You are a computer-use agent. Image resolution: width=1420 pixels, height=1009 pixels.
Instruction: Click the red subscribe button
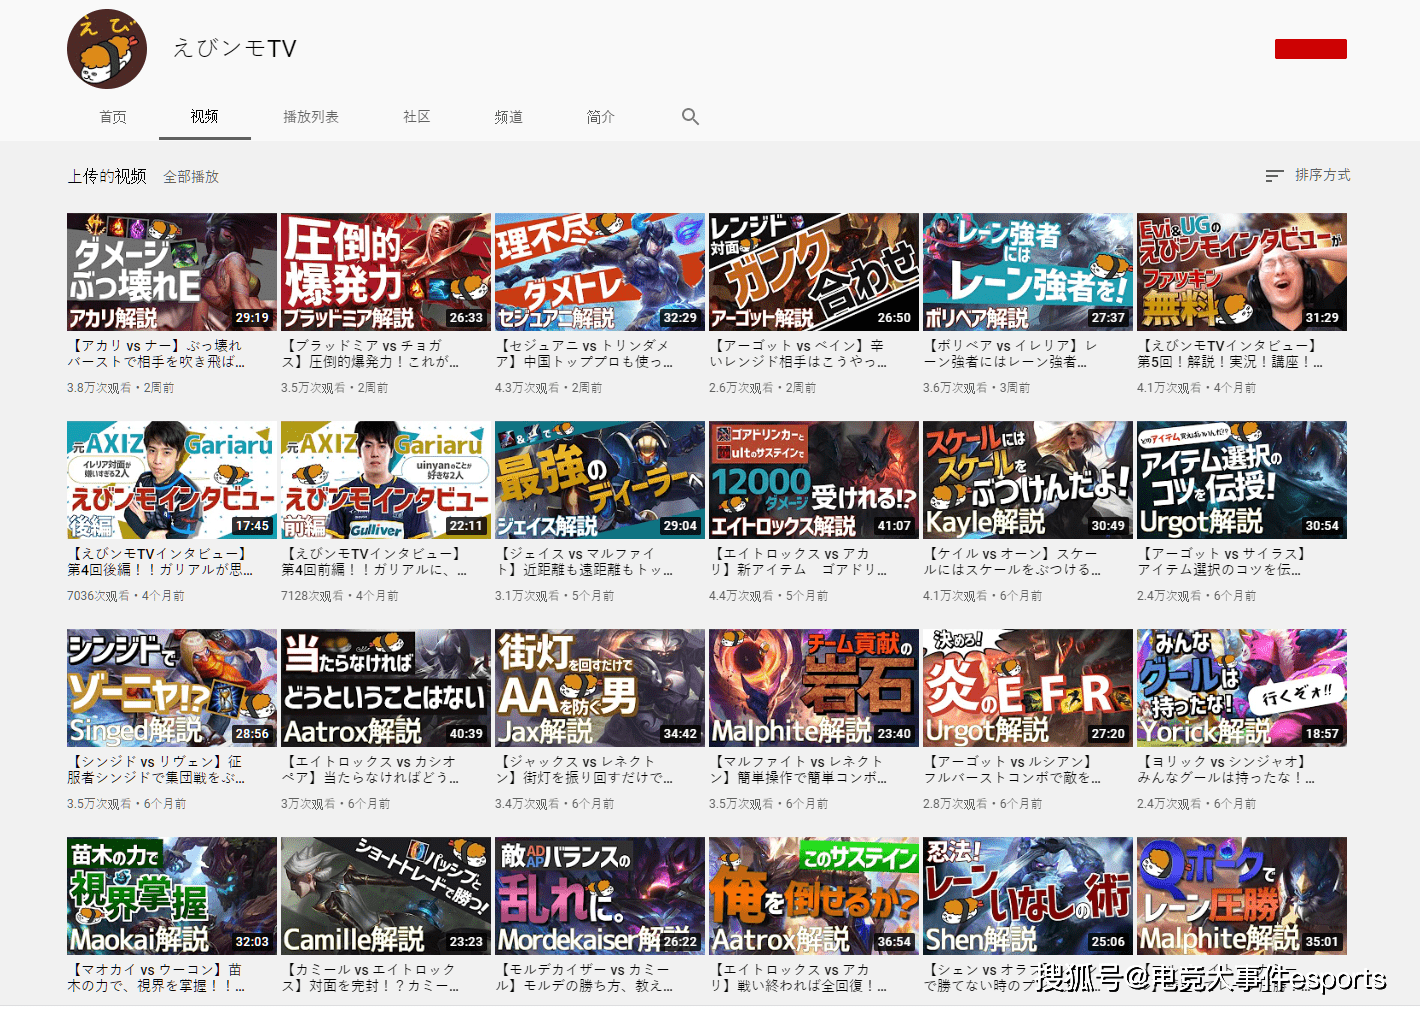[1310, 49]
